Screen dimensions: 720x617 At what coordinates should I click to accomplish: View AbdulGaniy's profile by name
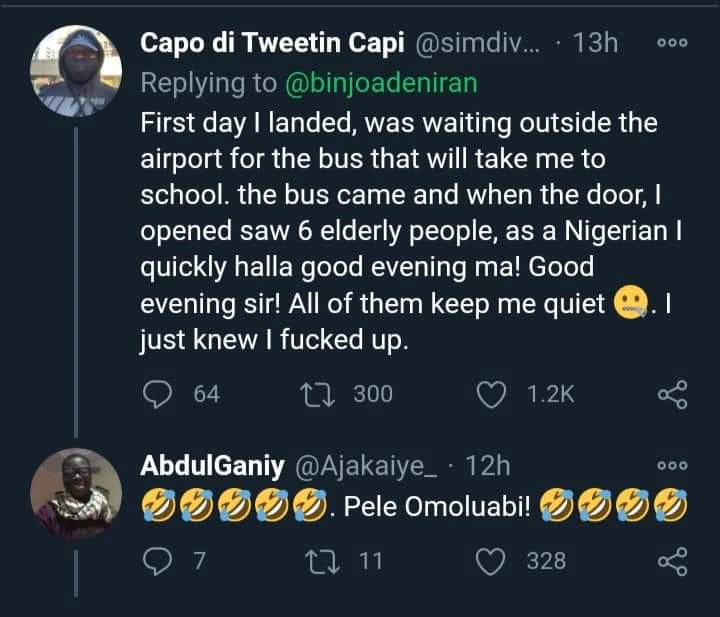(x=209, y=466)
